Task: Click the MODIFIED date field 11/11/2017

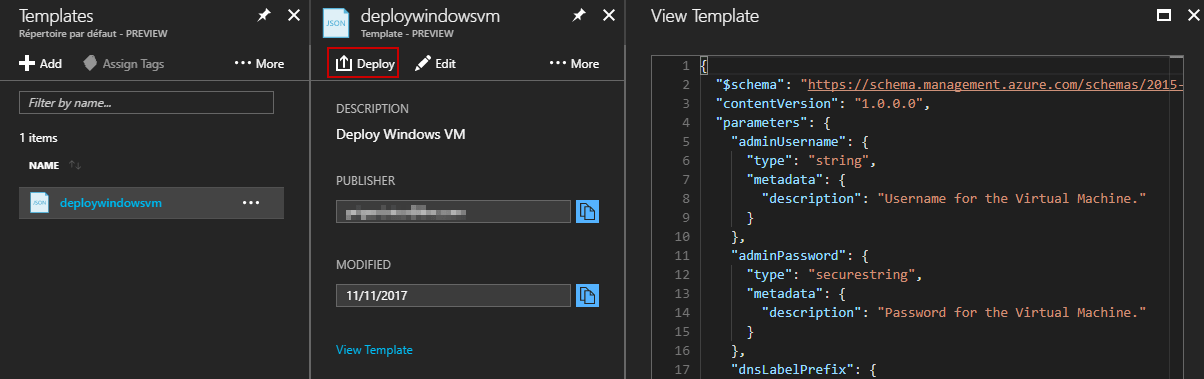Action: click(454, 296)
